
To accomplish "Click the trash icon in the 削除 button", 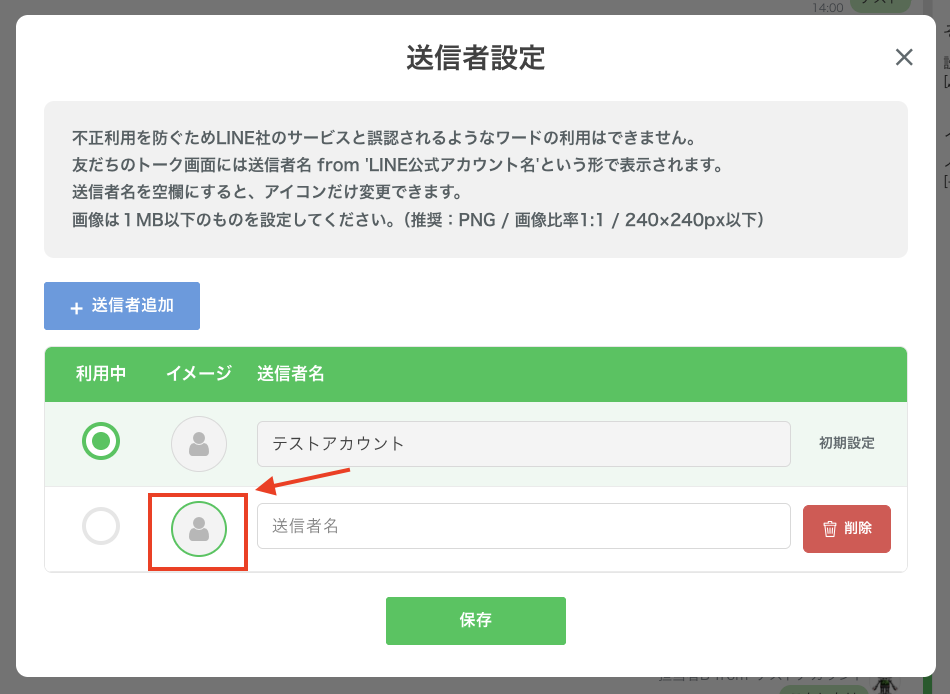I will tap(829, 529).
